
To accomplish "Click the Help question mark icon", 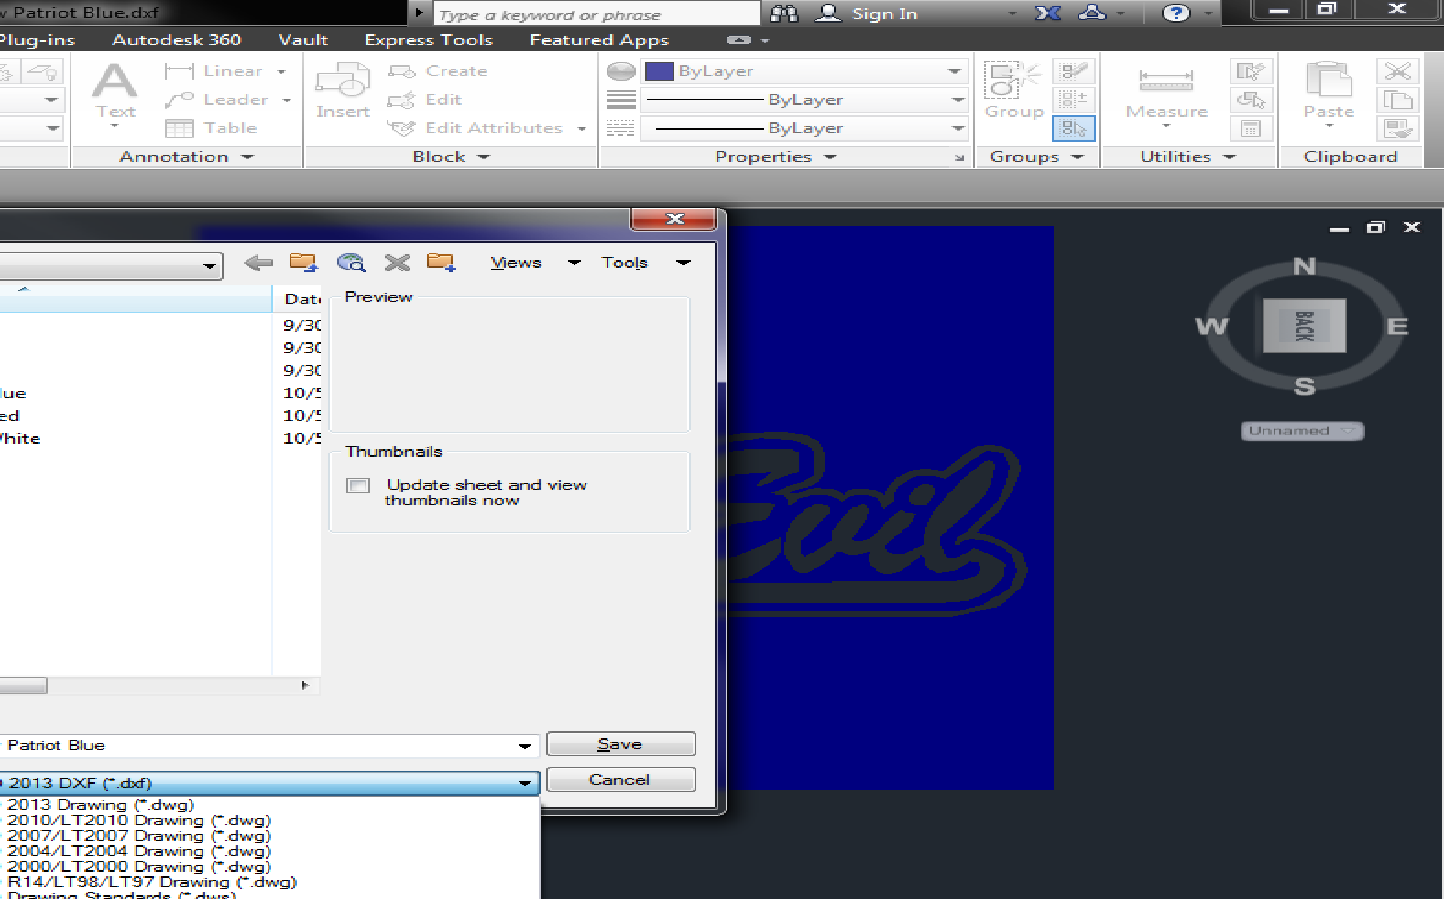I will pyautogui.click(x=1176, y=13).
